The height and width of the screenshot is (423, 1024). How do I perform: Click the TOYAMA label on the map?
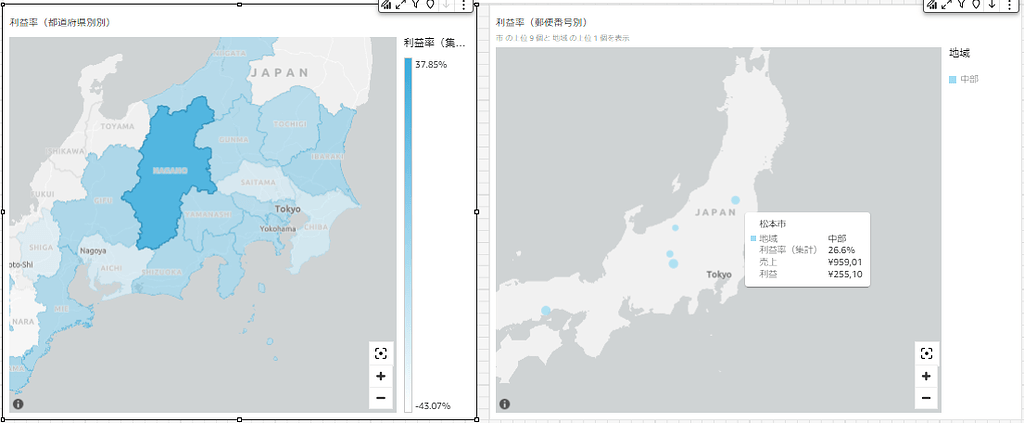(117, 127)
